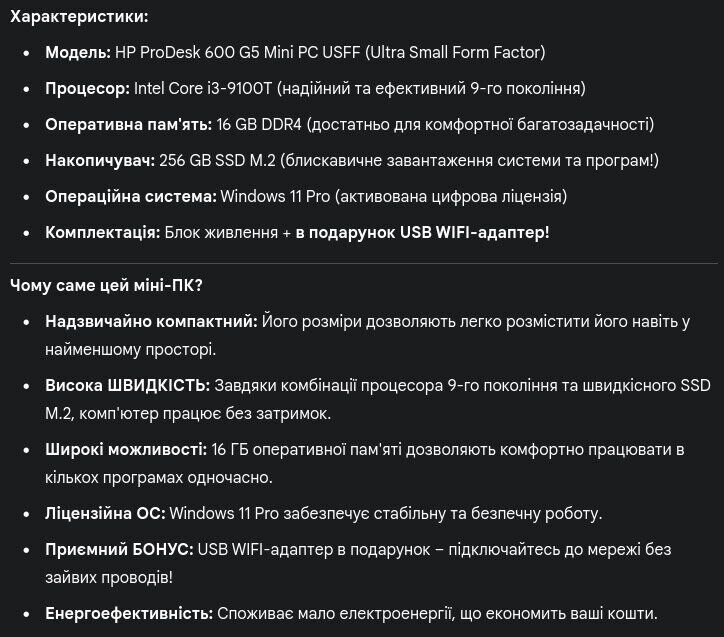This screenshot has height=637, width=724.
Task: Click the bold "Процесор:" label
Action: click(87, 88)
